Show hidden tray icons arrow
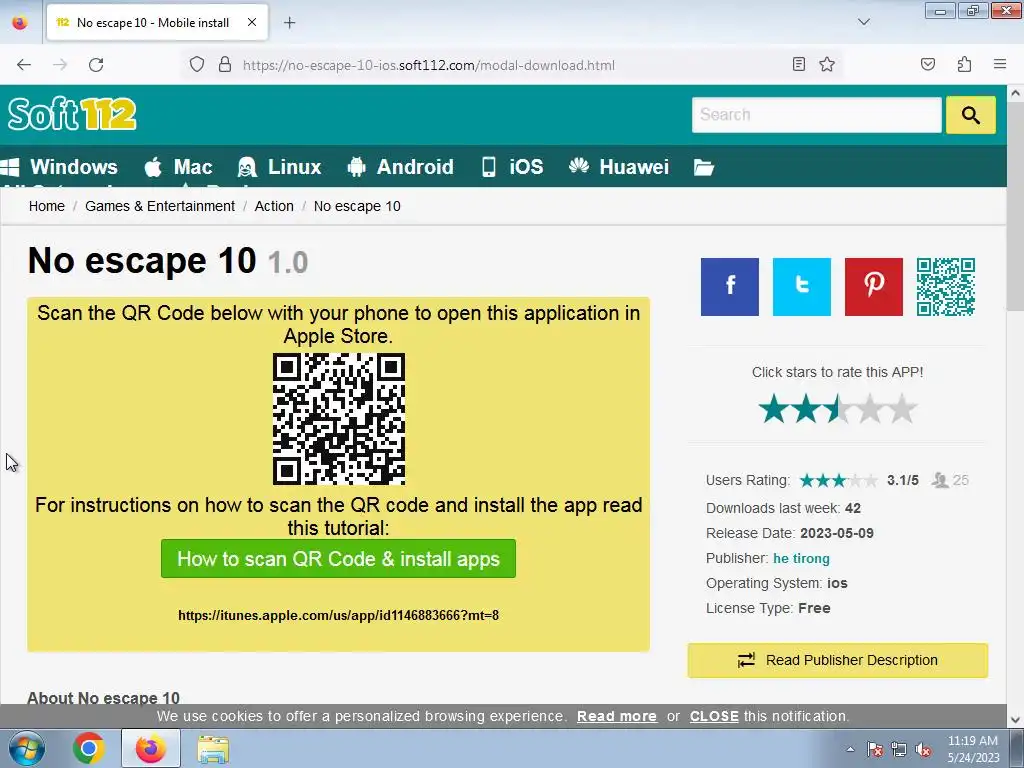 click(x=850, y=750)
